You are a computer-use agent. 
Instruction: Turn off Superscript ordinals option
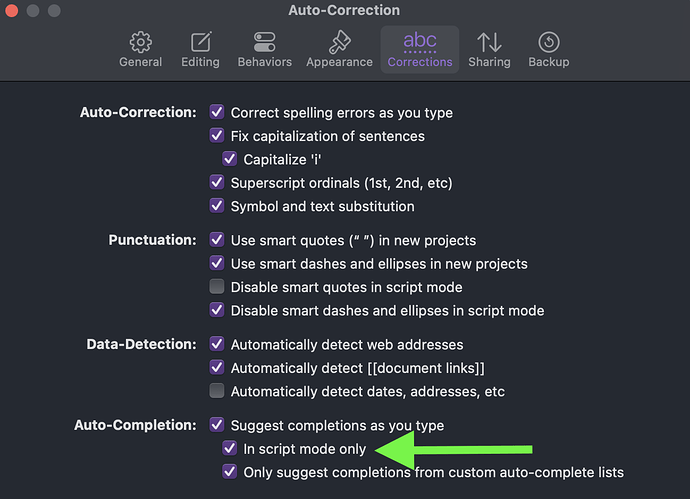tap(217, 182)
